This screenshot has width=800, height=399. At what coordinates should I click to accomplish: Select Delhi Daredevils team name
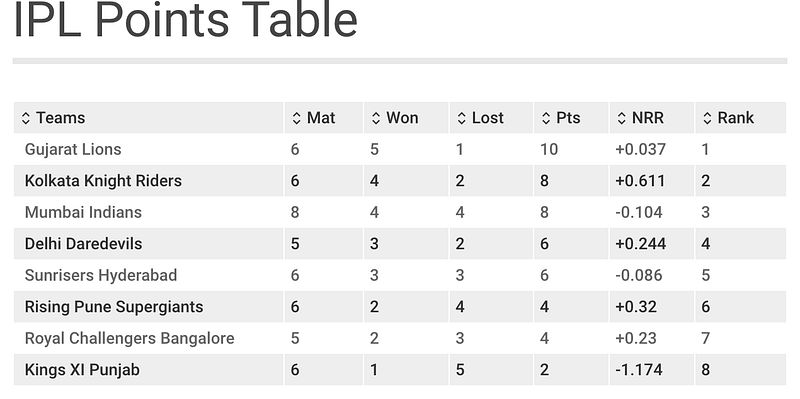(x=84, y=244)
